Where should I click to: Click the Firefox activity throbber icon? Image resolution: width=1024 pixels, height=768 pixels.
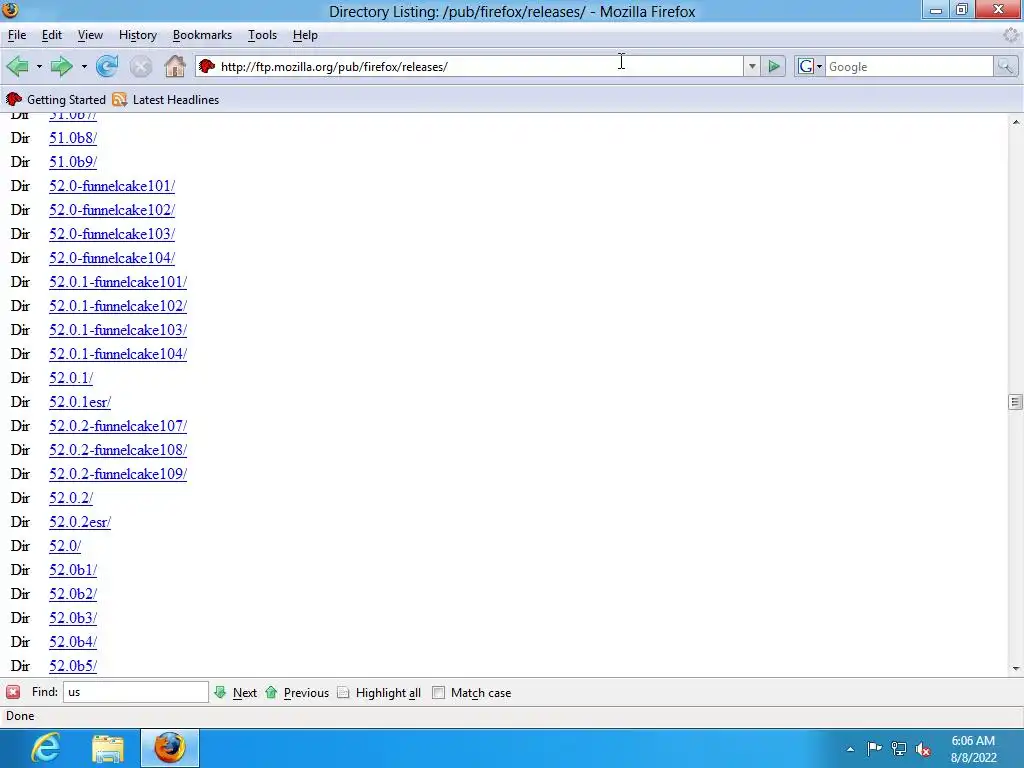(1012, 35)
